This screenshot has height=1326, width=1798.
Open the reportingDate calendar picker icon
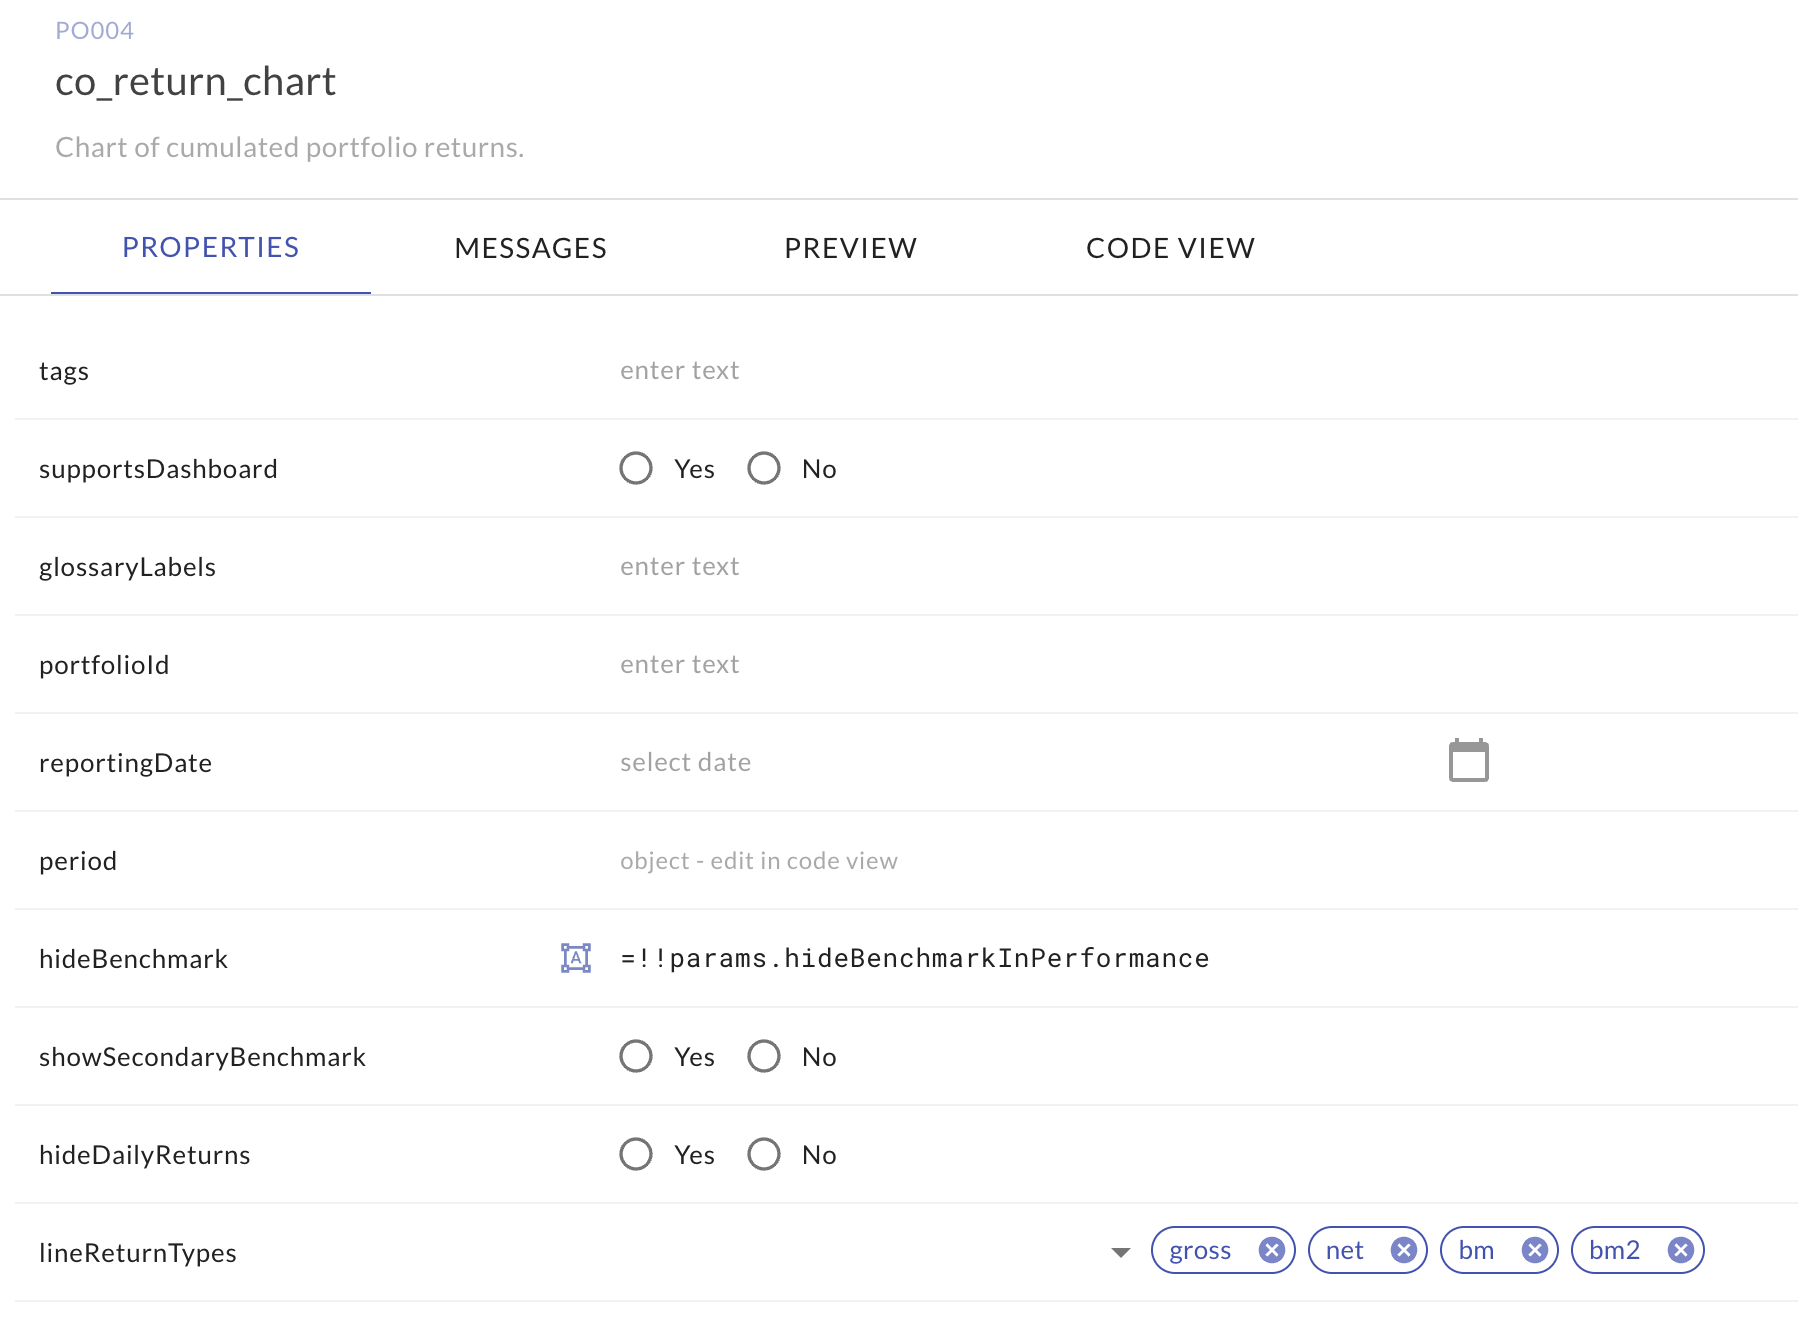click(1468, 761)
